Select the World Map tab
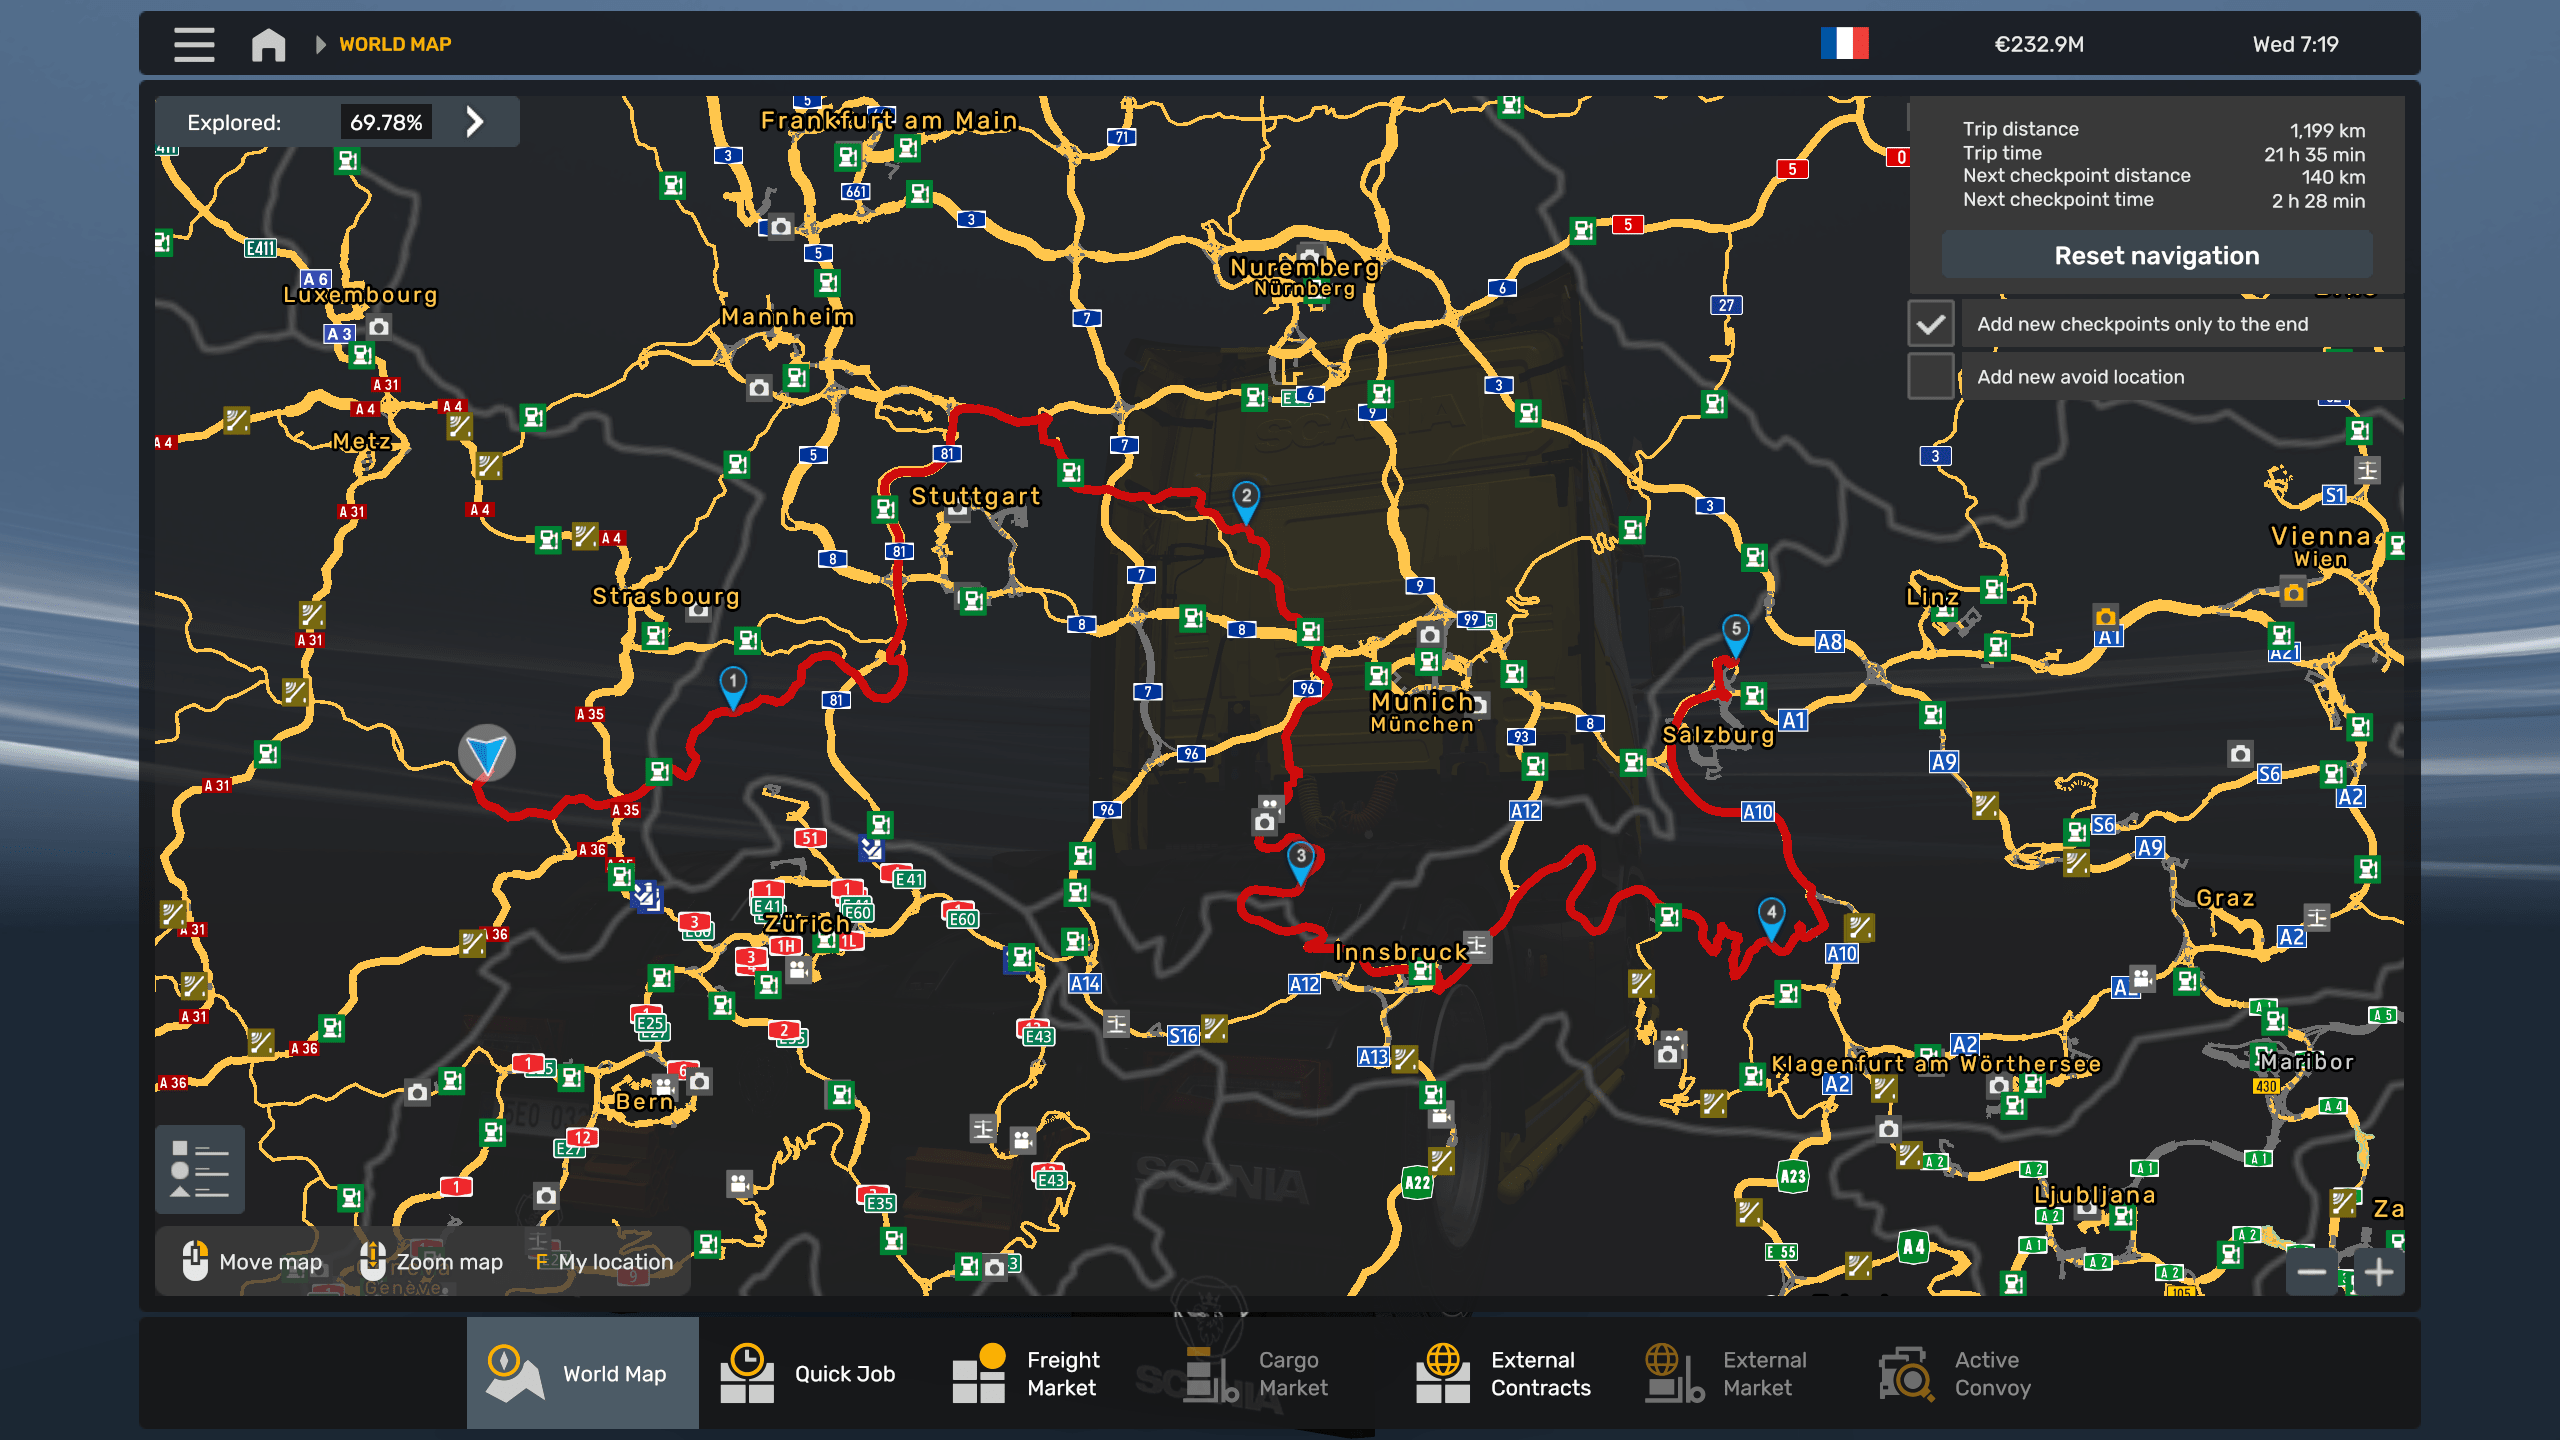2560x1440 pixels. pyautogui.click(x=582, y=1373)
